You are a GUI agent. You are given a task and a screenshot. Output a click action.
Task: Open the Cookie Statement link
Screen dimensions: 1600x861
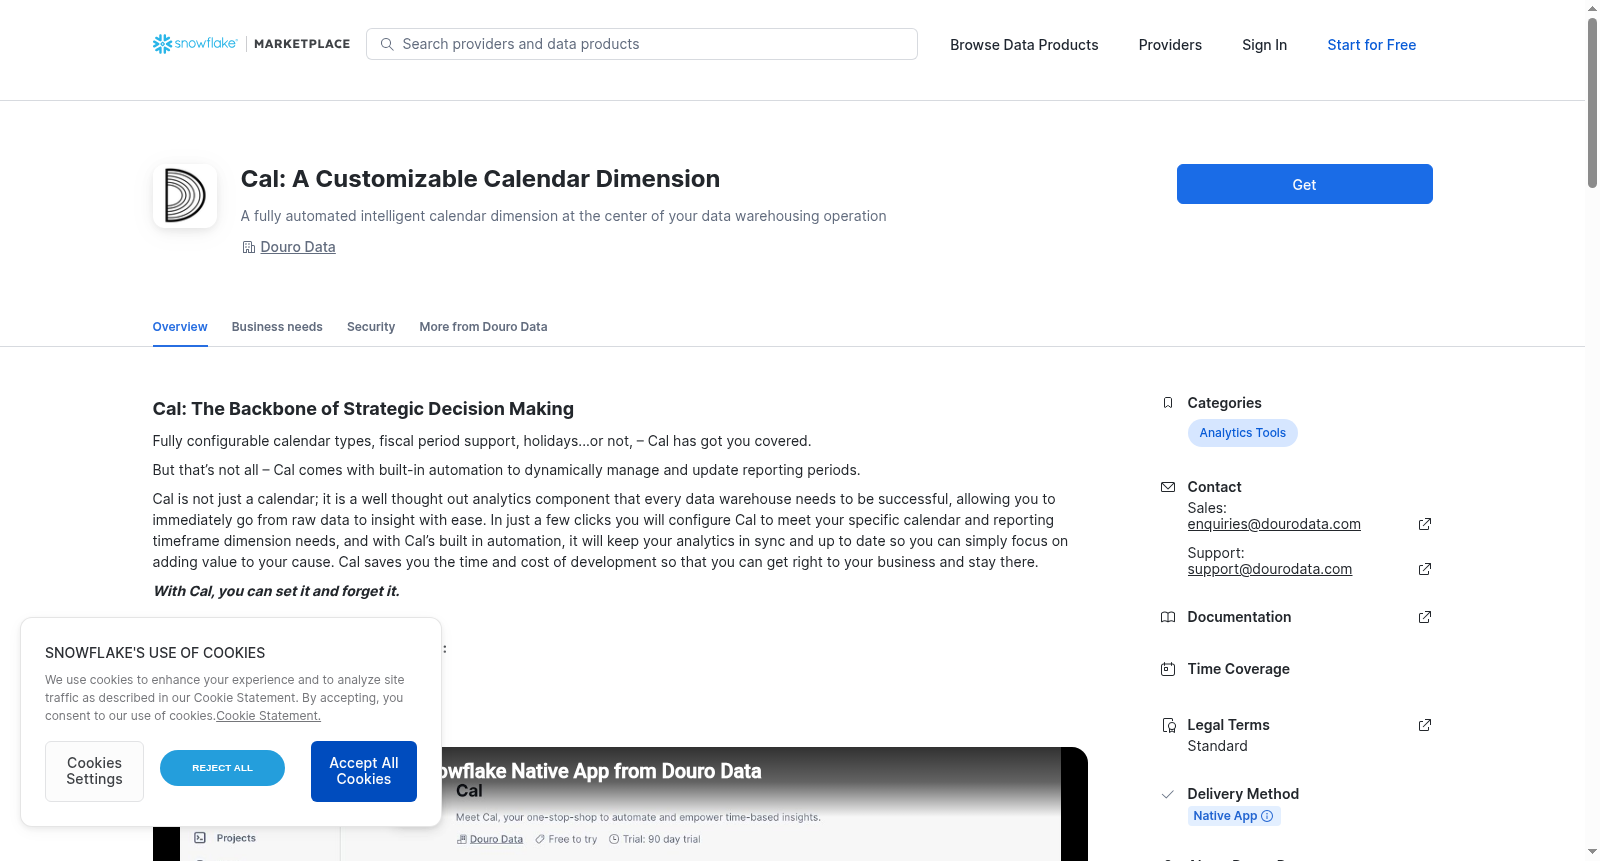click(268, 716)
